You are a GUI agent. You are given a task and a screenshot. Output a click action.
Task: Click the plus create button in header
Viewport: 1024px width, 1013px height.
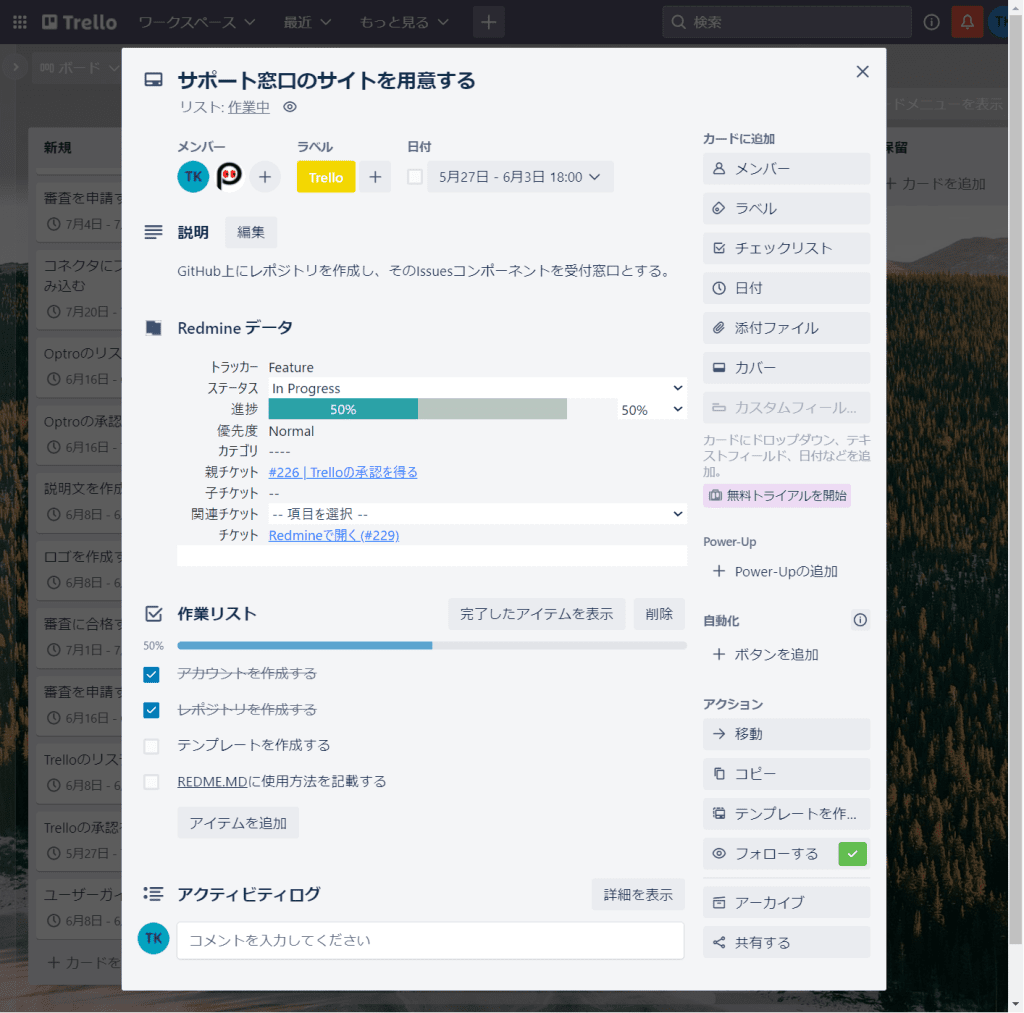488,22
